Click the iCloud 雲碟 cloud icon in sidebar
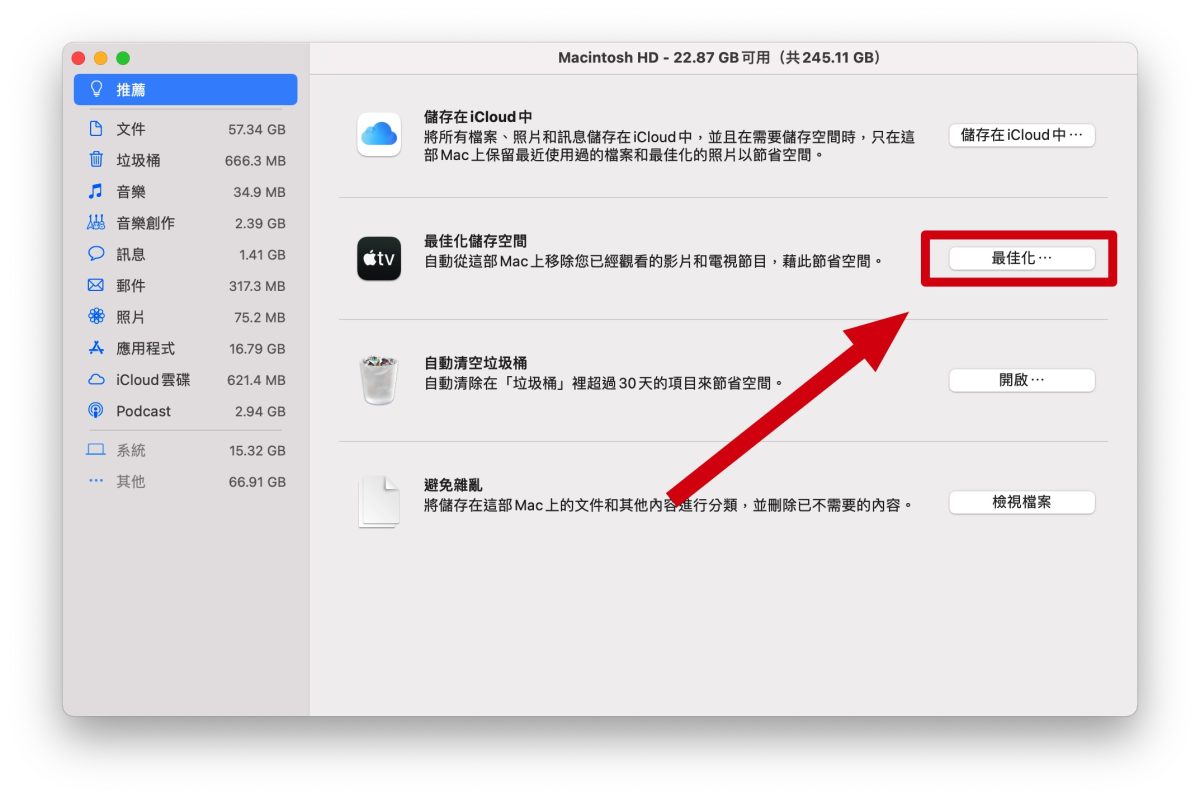This screenshot has height=799, width=1200. [96, 379]
